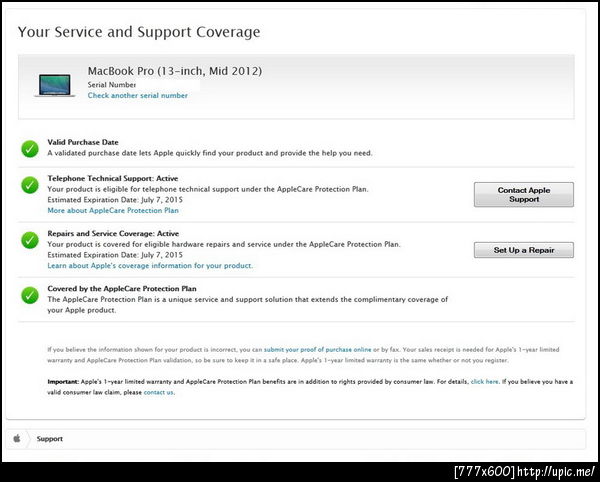The image size is (600, 482).
Task: Follow the contact us link
Action: click(x=159, y=392)
